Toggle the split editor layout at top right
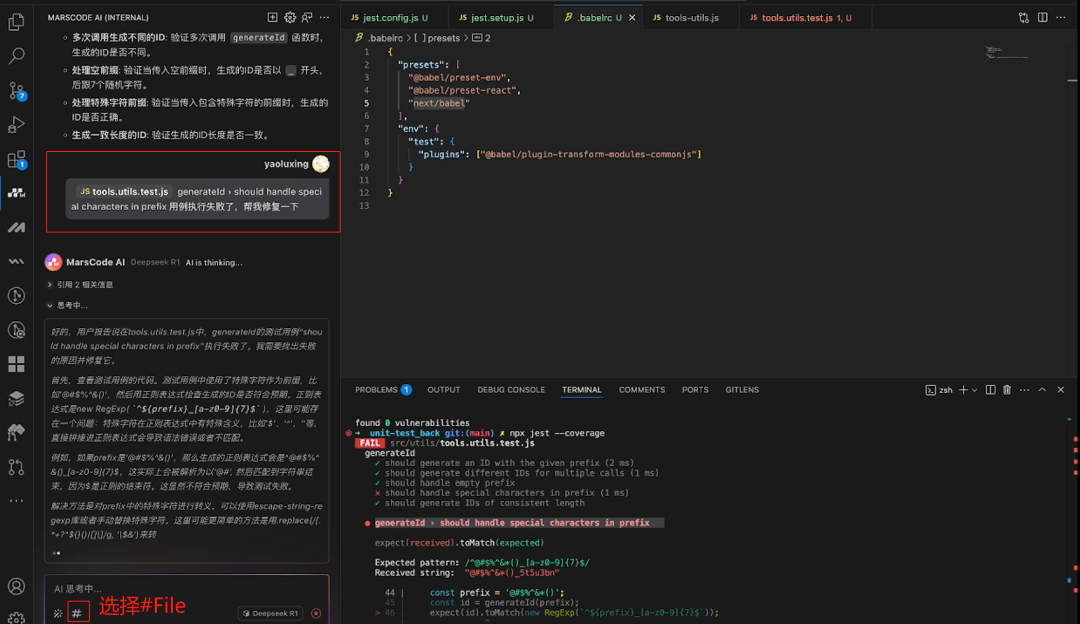 point(1041,17)
